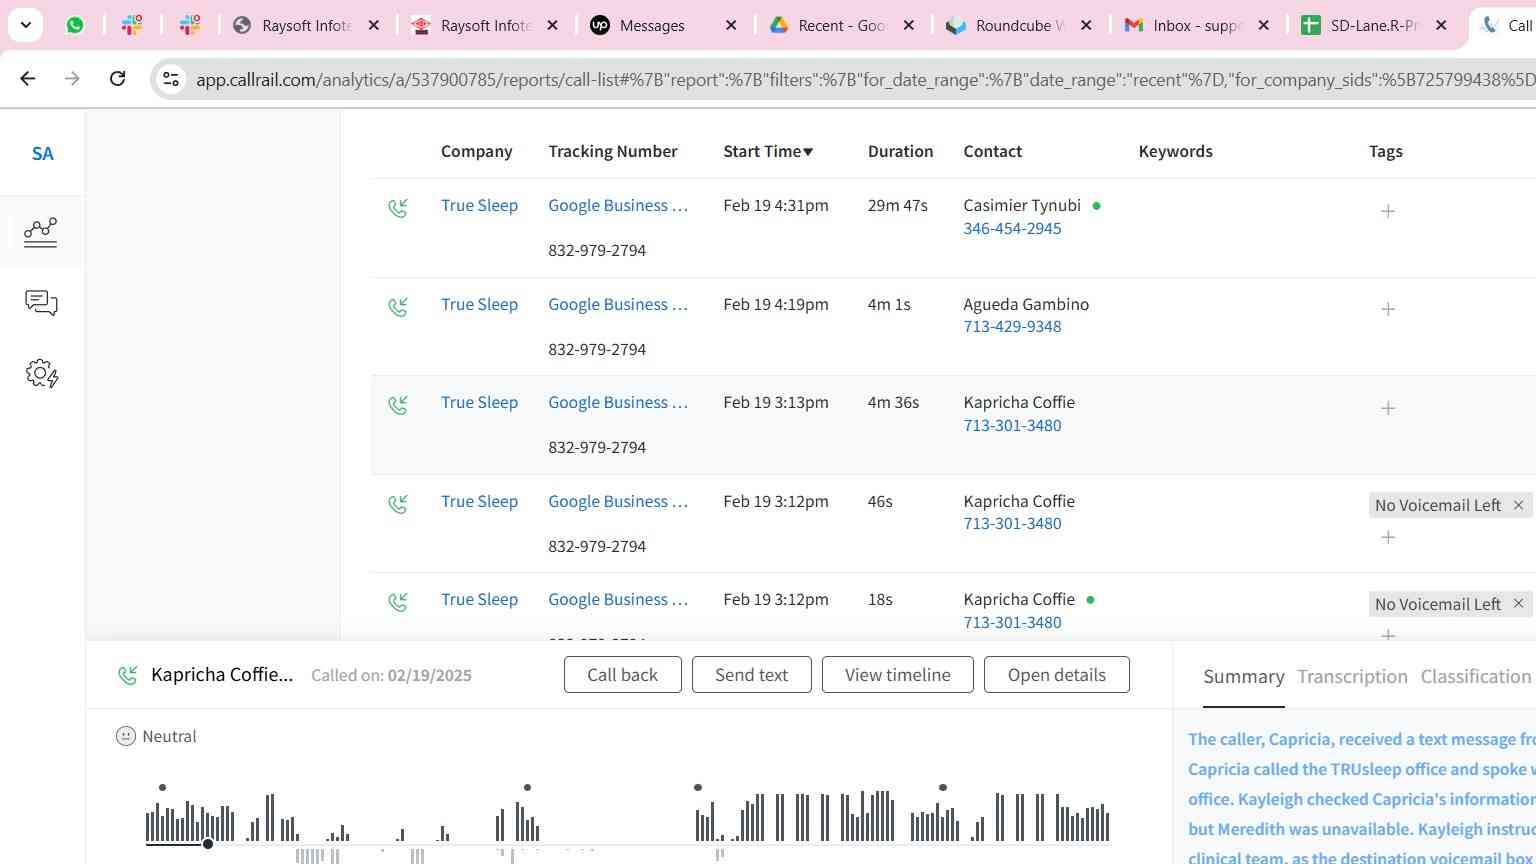The width and height of the screenshot is (1536, 864).
Task: Add a tag to the 4m 36s call
Action: (1388, 408)
